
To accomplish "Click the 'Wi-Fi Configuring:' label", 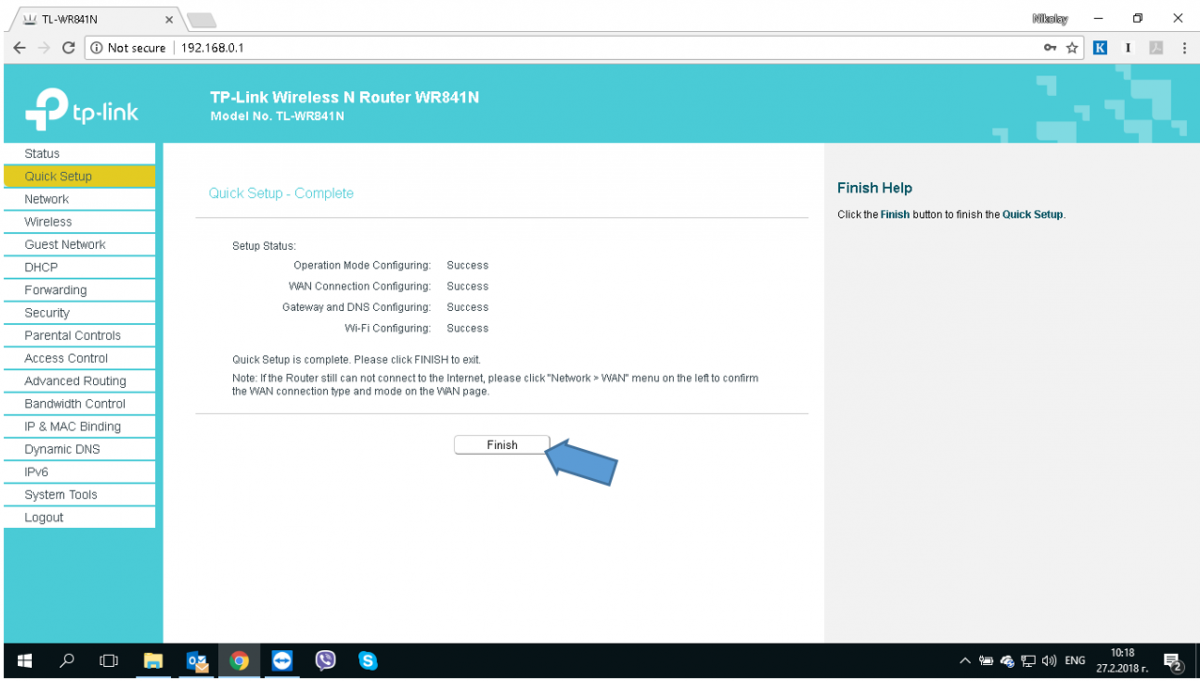I will coord(388,328).
